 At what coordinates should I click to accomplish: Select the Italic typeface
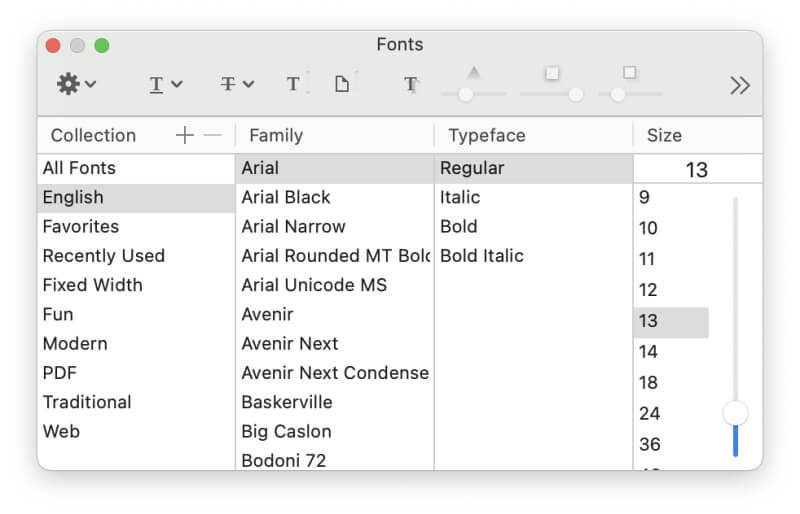pos(534,198)
